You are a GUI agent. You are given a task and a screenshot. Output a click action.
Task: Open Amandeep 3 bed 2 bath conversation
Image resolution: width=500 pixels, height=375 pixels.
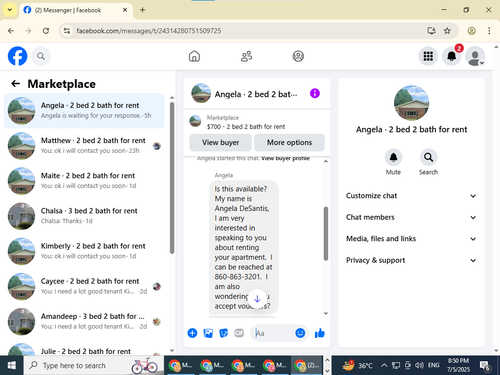tap(84, 321)
